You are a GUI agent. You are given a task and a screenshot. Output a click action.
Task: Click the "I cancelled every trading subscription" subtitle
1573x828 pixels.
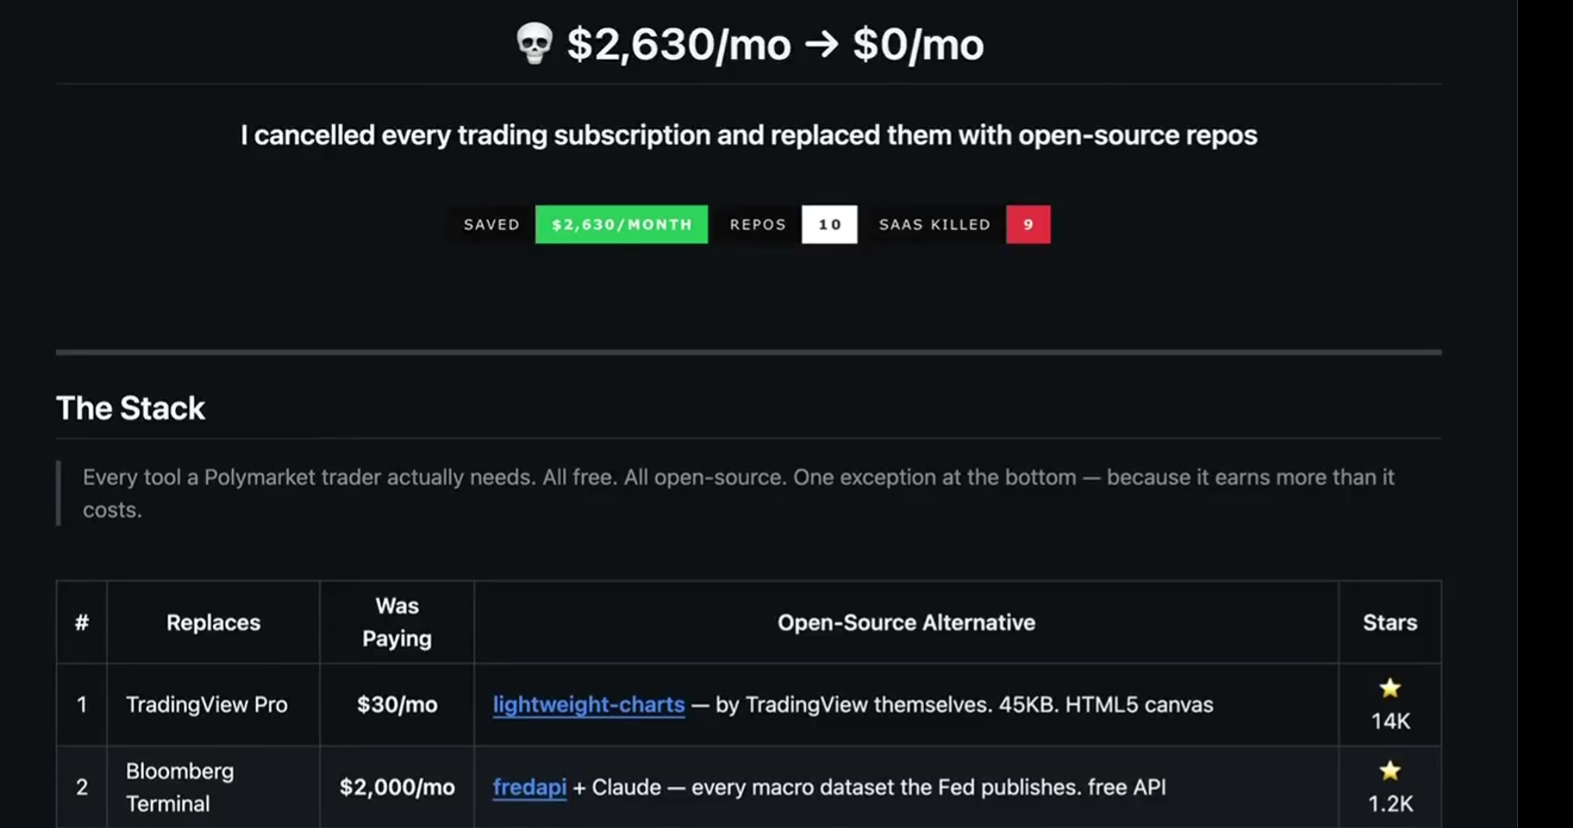pyautogui.click(x=748, y=135)
